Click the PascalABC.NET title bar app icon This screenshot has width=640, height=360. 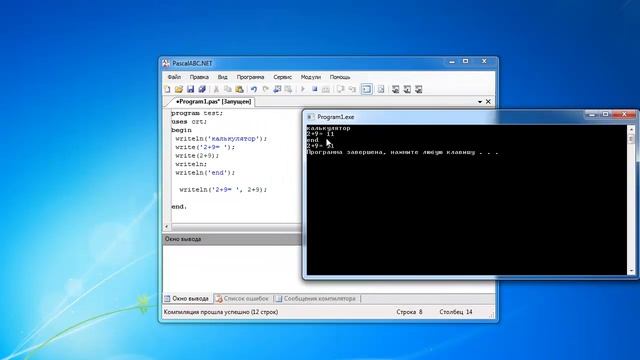click(166, 63)
